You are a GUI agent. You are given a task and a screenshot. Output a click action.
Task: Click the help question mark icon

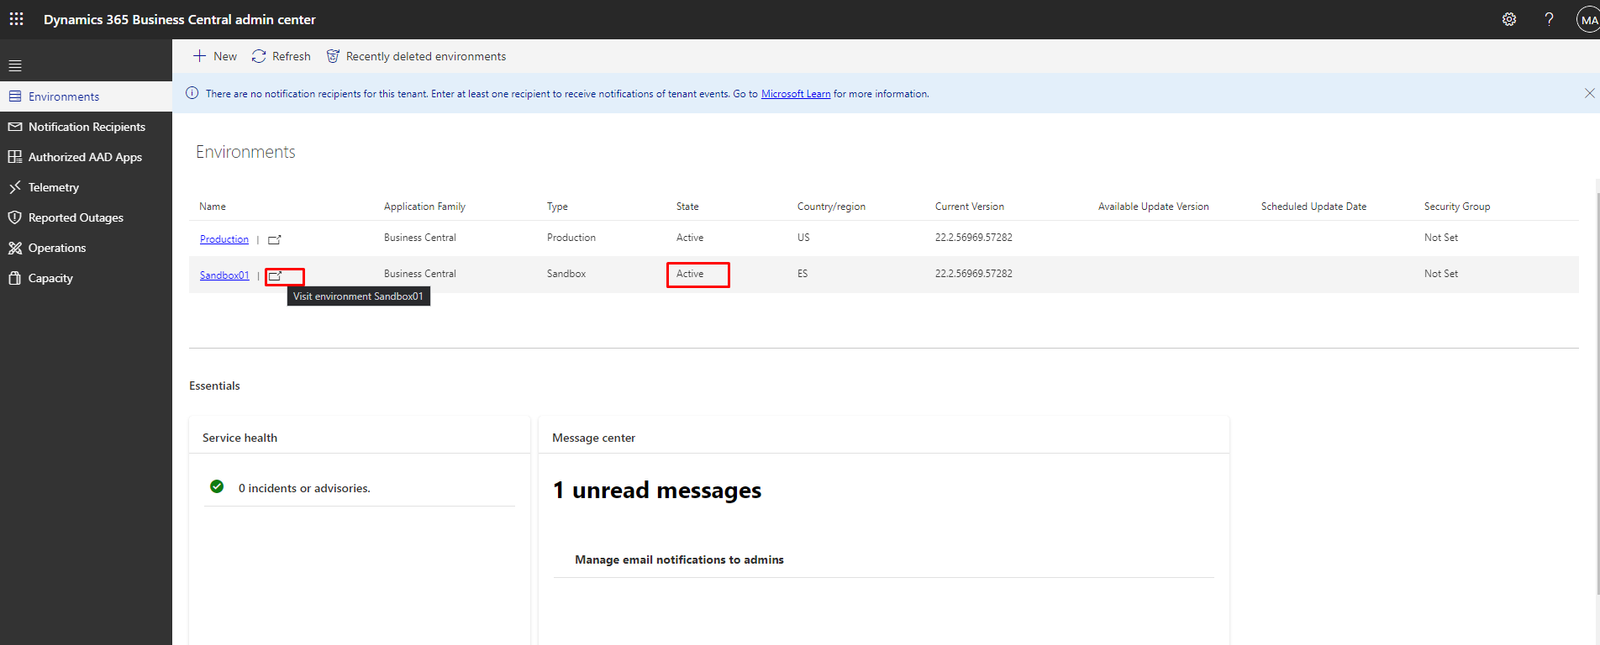(x=1549, y=19)
